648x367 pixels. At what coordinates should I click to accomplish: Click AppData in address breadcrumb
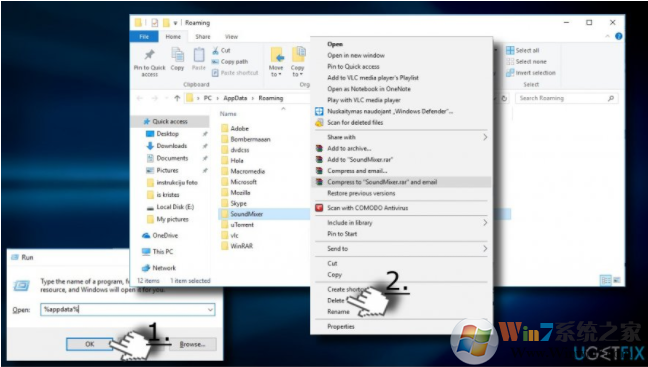[x=235, y=98]
